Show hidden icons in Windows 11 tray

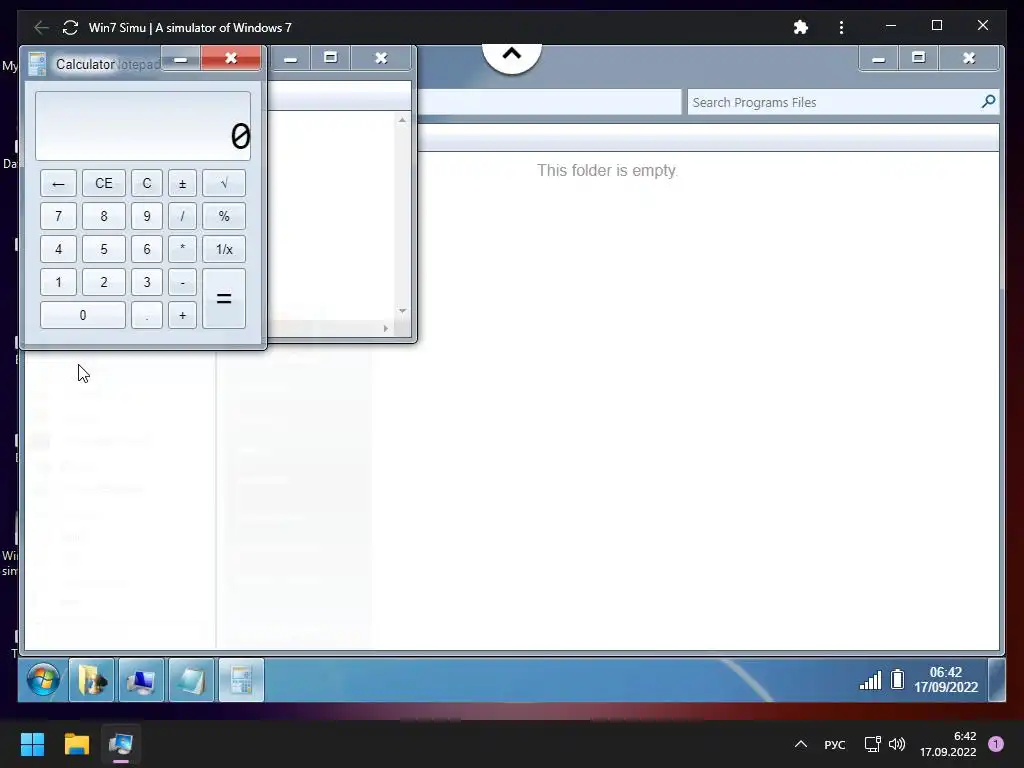pos(801,744)
